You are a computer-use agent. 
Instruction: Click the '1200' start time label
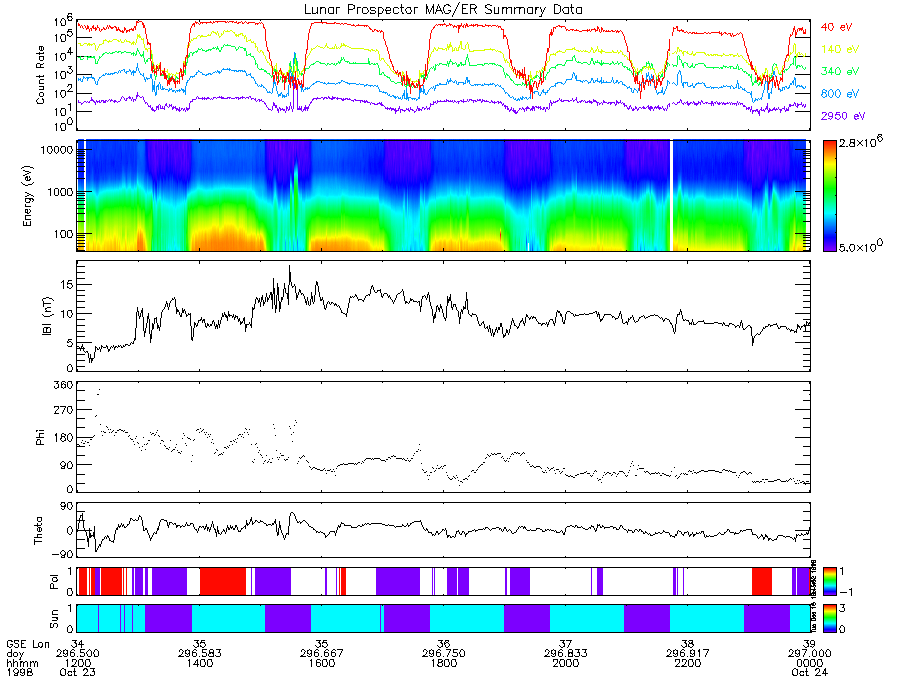point(77,663)
